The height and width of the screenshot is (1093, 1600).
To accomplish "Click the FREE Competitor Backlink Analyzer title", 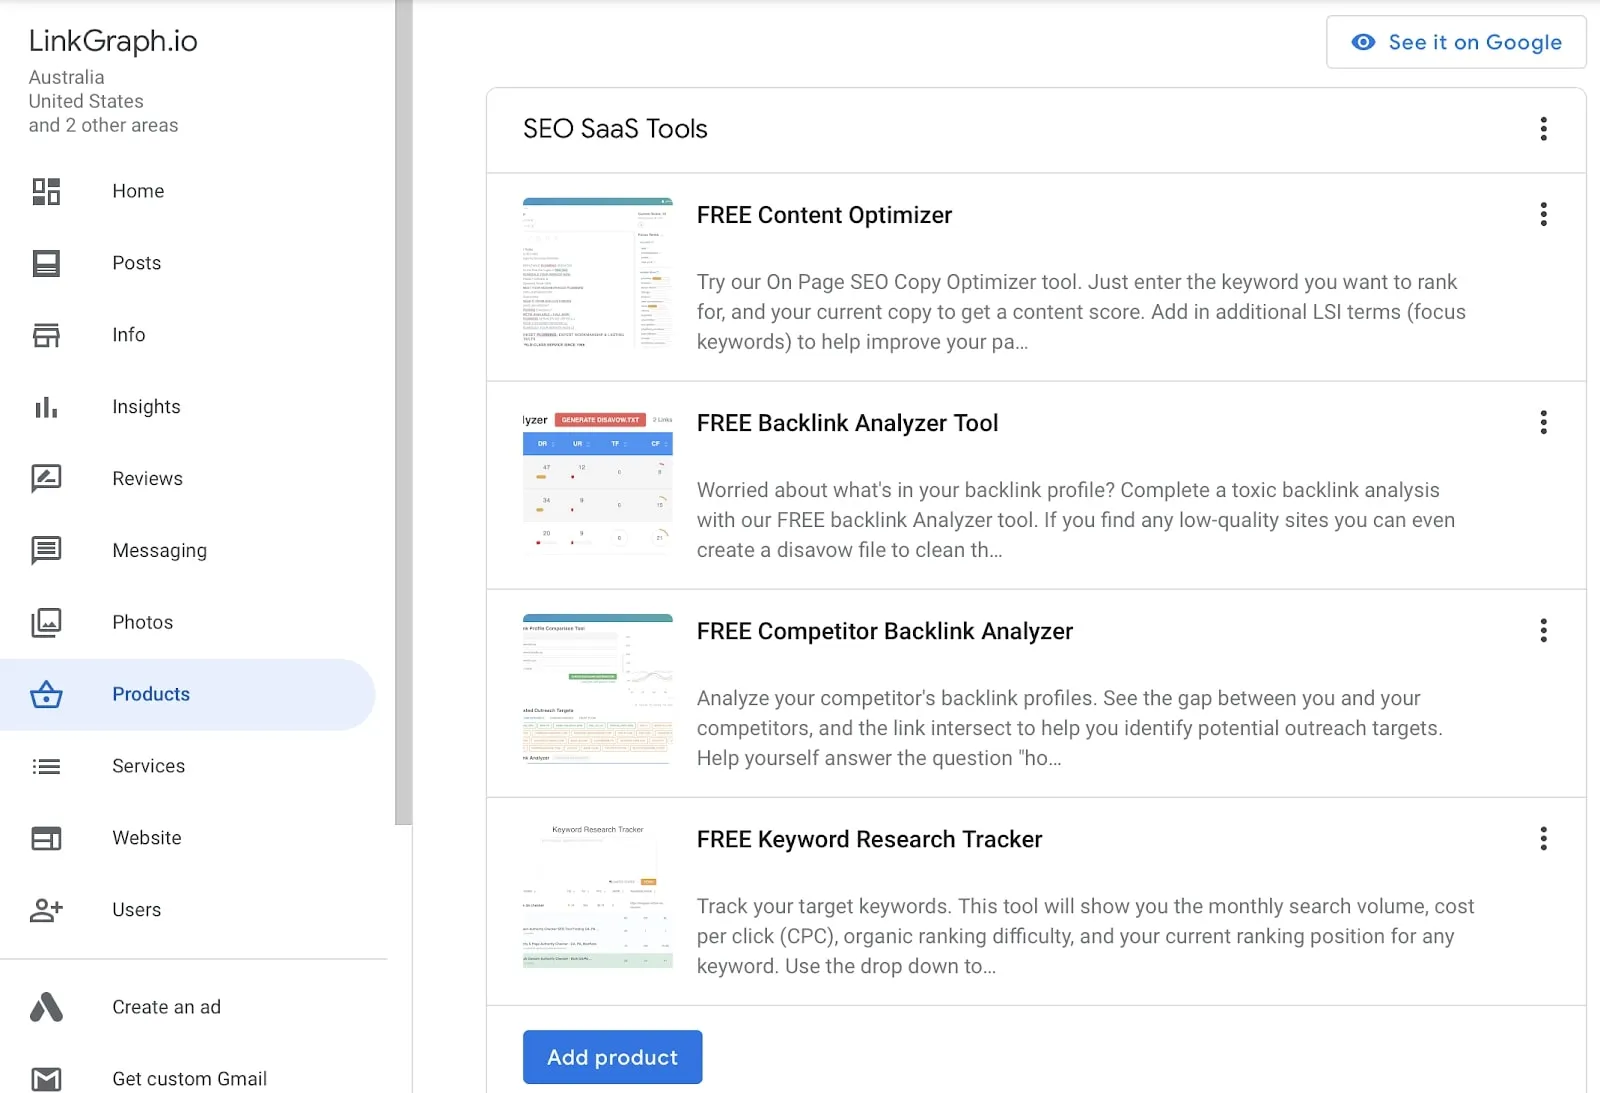I will (885, 631).
